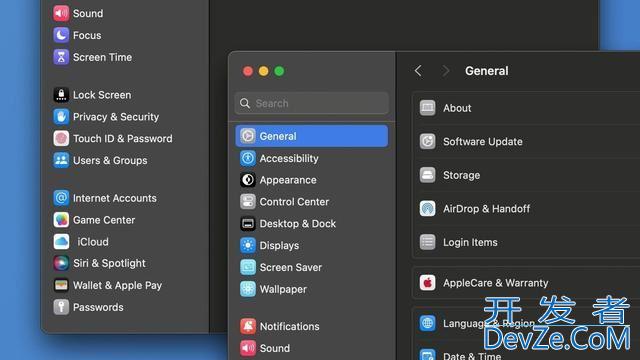Open the Storage row label
The image size is (640, 360).
[461, 176]
